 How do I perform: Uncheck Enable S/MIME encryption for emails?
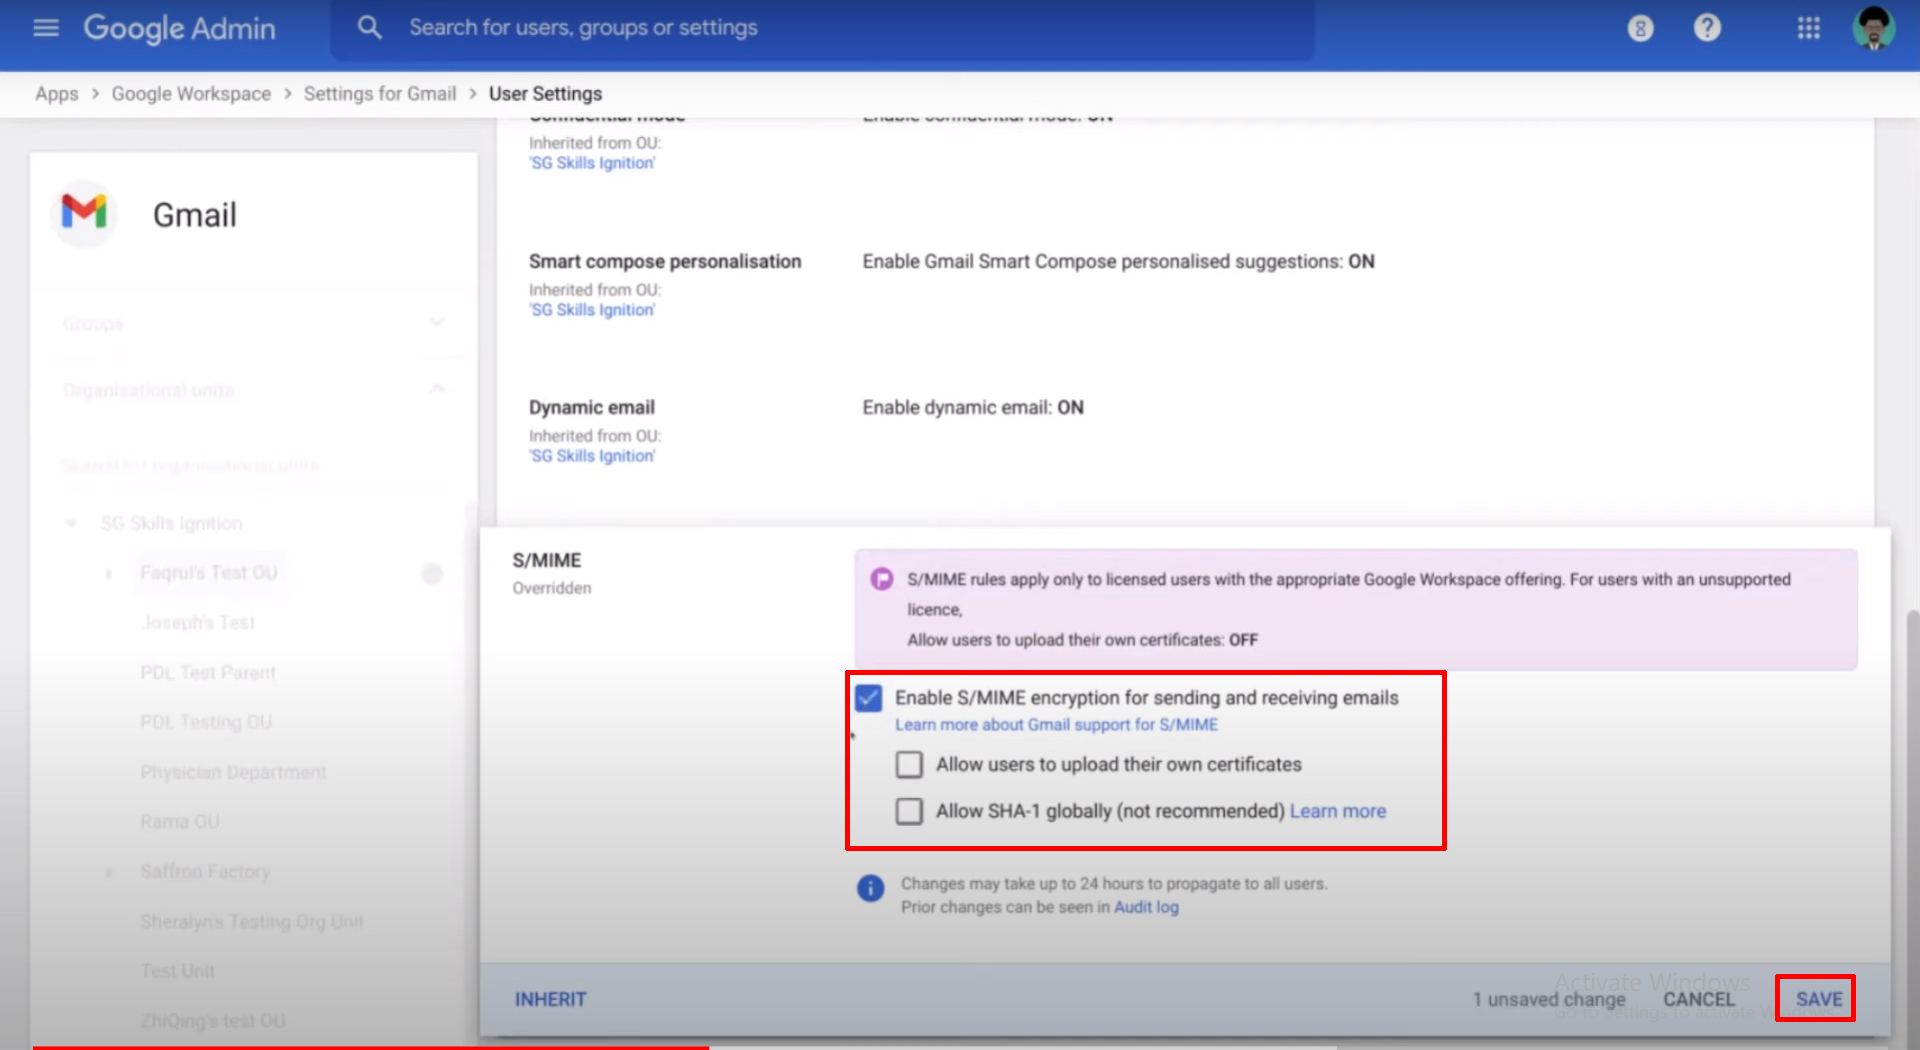pos(868,698)
